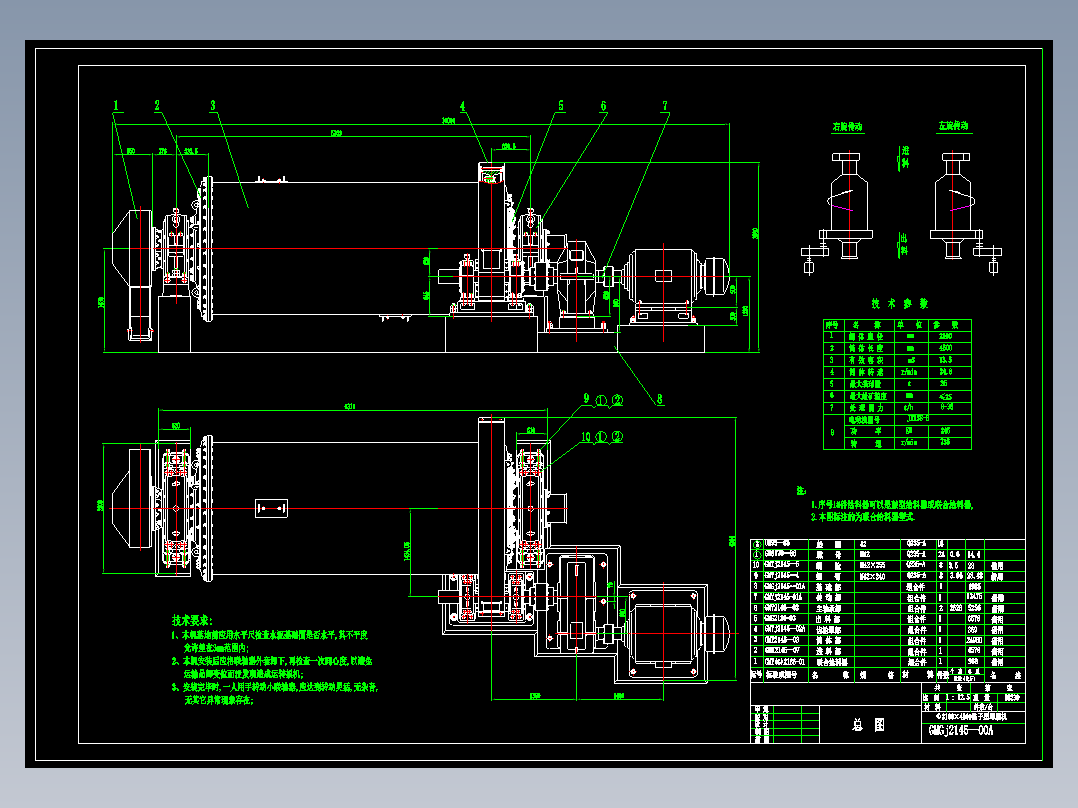The width and height of the screenshot is (1078, 808).
Task: Click balloon number 8 below the motor base
Action: point(660,399)
